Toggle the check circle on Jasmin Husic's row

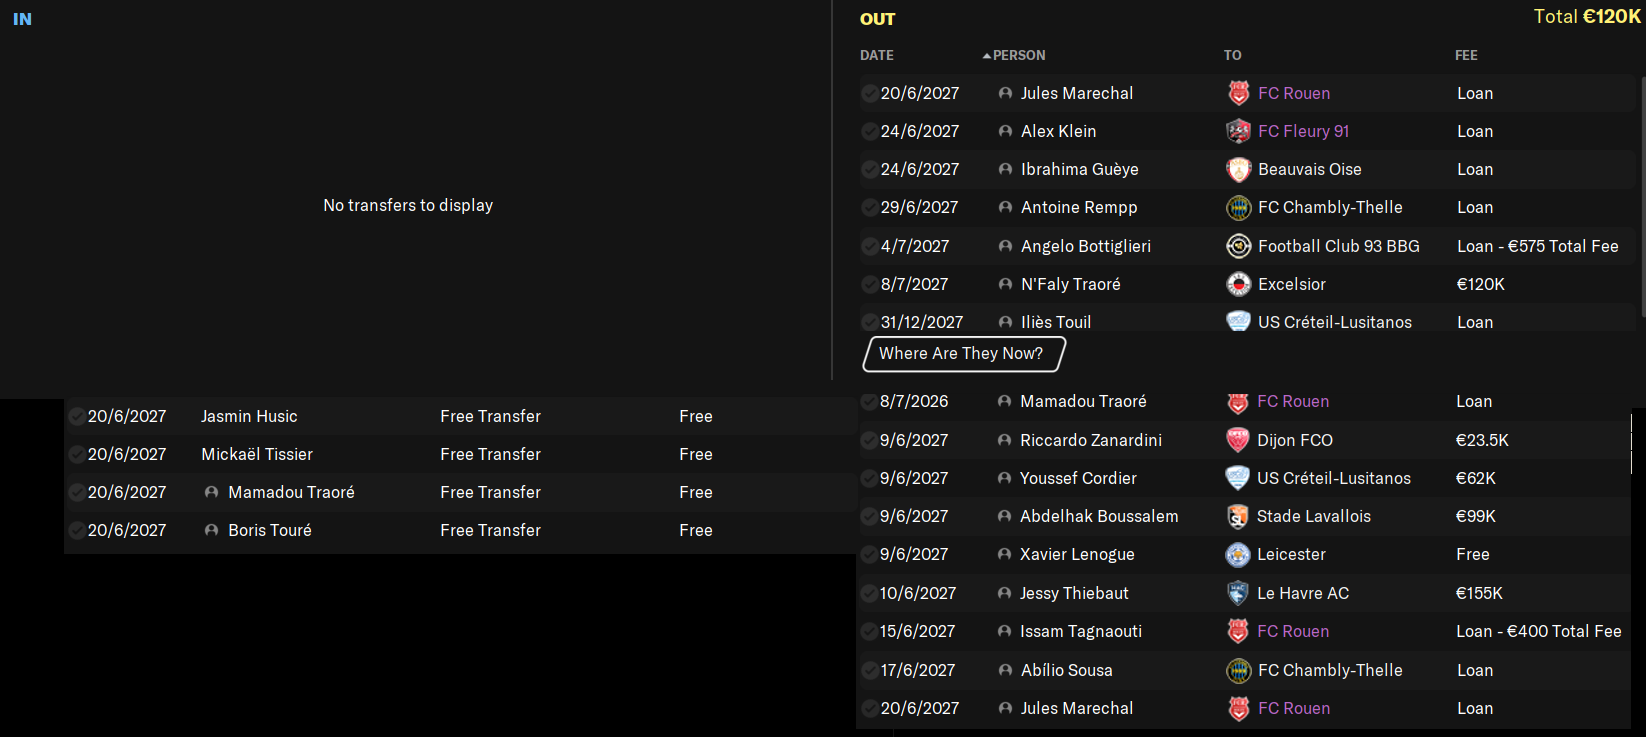coord(76,416)
